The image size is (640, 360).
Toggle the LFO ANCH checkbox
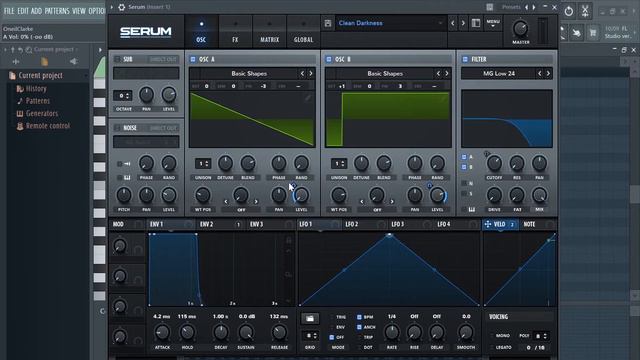tap(360, 327)
